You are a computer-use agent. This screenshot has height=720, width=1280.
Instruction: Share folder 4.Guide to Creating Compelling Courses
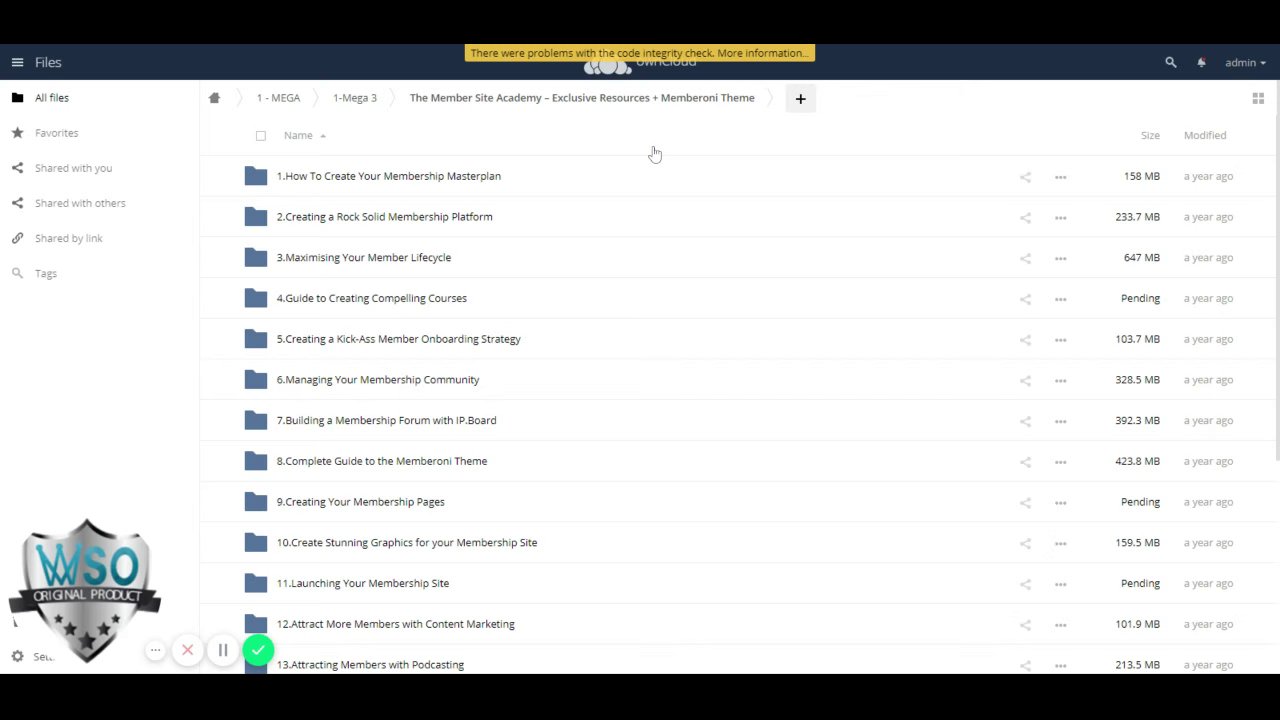pos(1025,299)
